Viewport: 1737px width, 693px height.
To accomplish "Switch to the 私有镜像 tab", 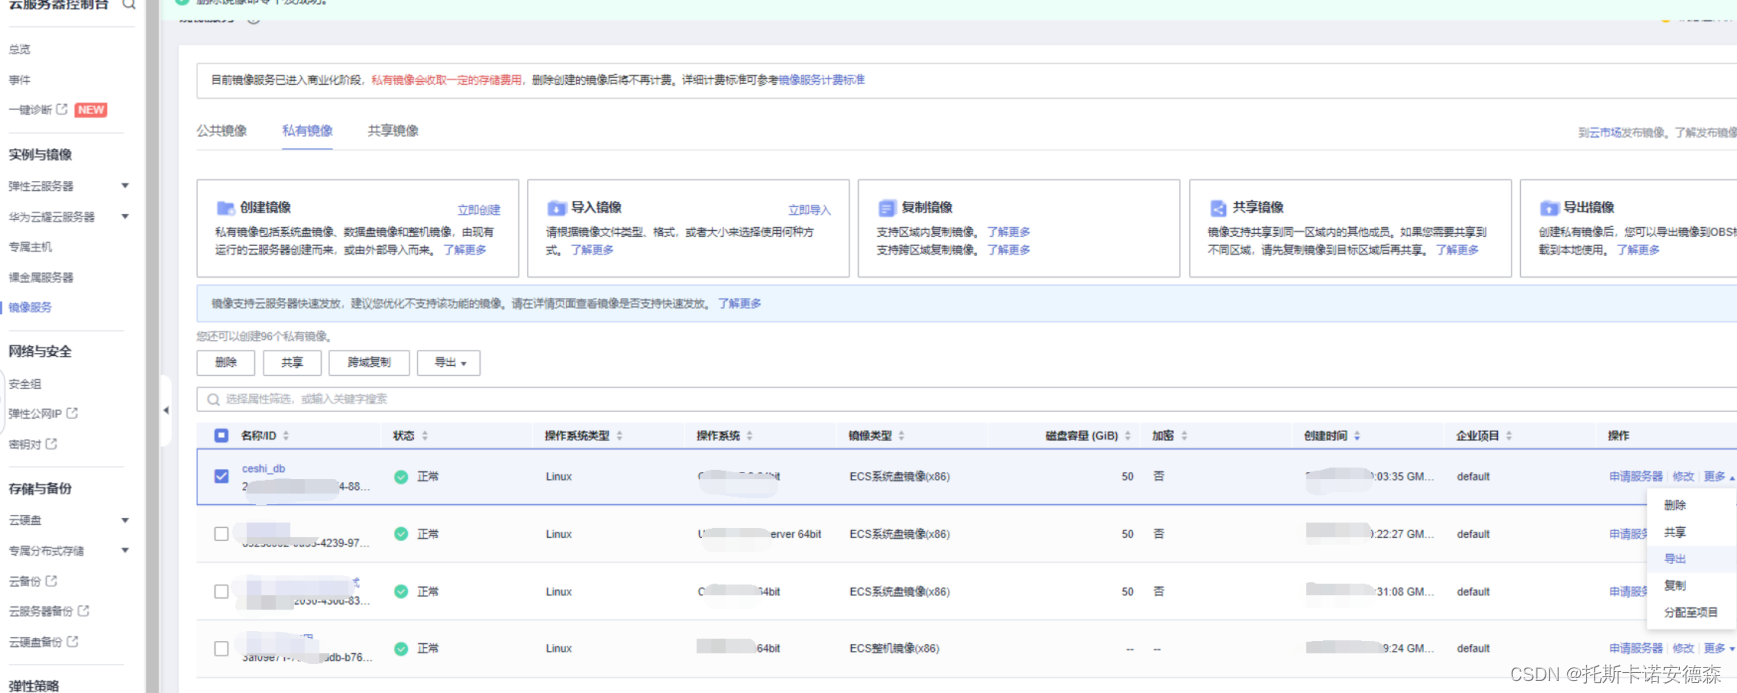I will 307,131.
